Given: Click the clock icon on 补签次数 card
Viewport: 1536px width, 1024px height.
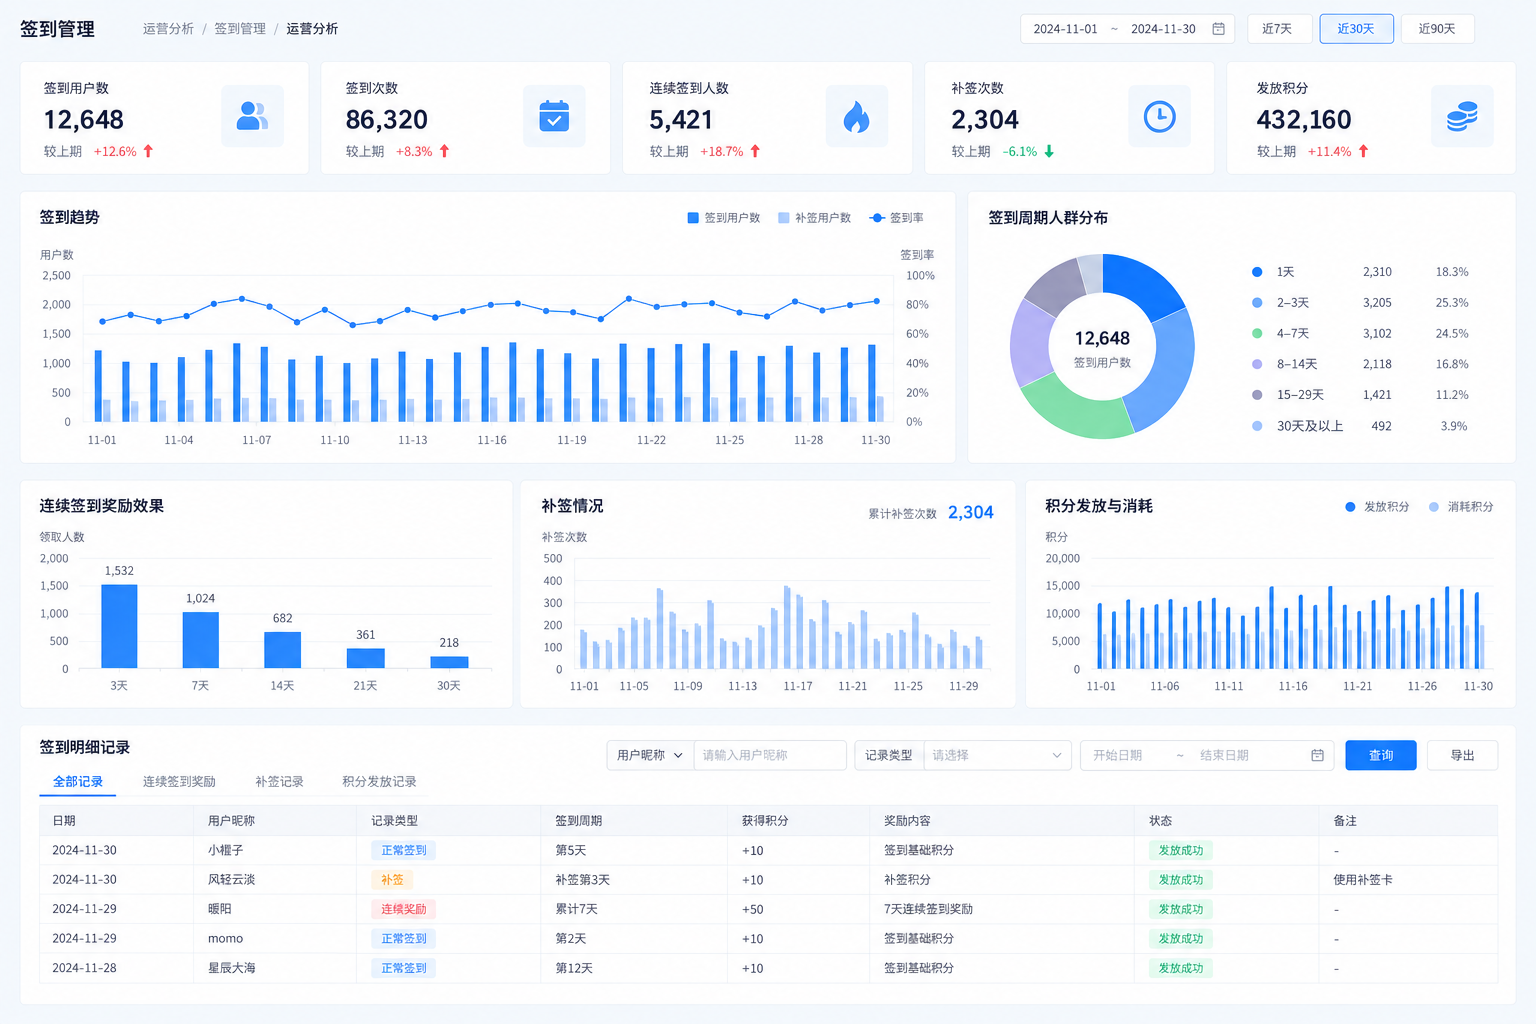Looking at the screenshot, I should pyautogui.click(x=1159, y=116).
